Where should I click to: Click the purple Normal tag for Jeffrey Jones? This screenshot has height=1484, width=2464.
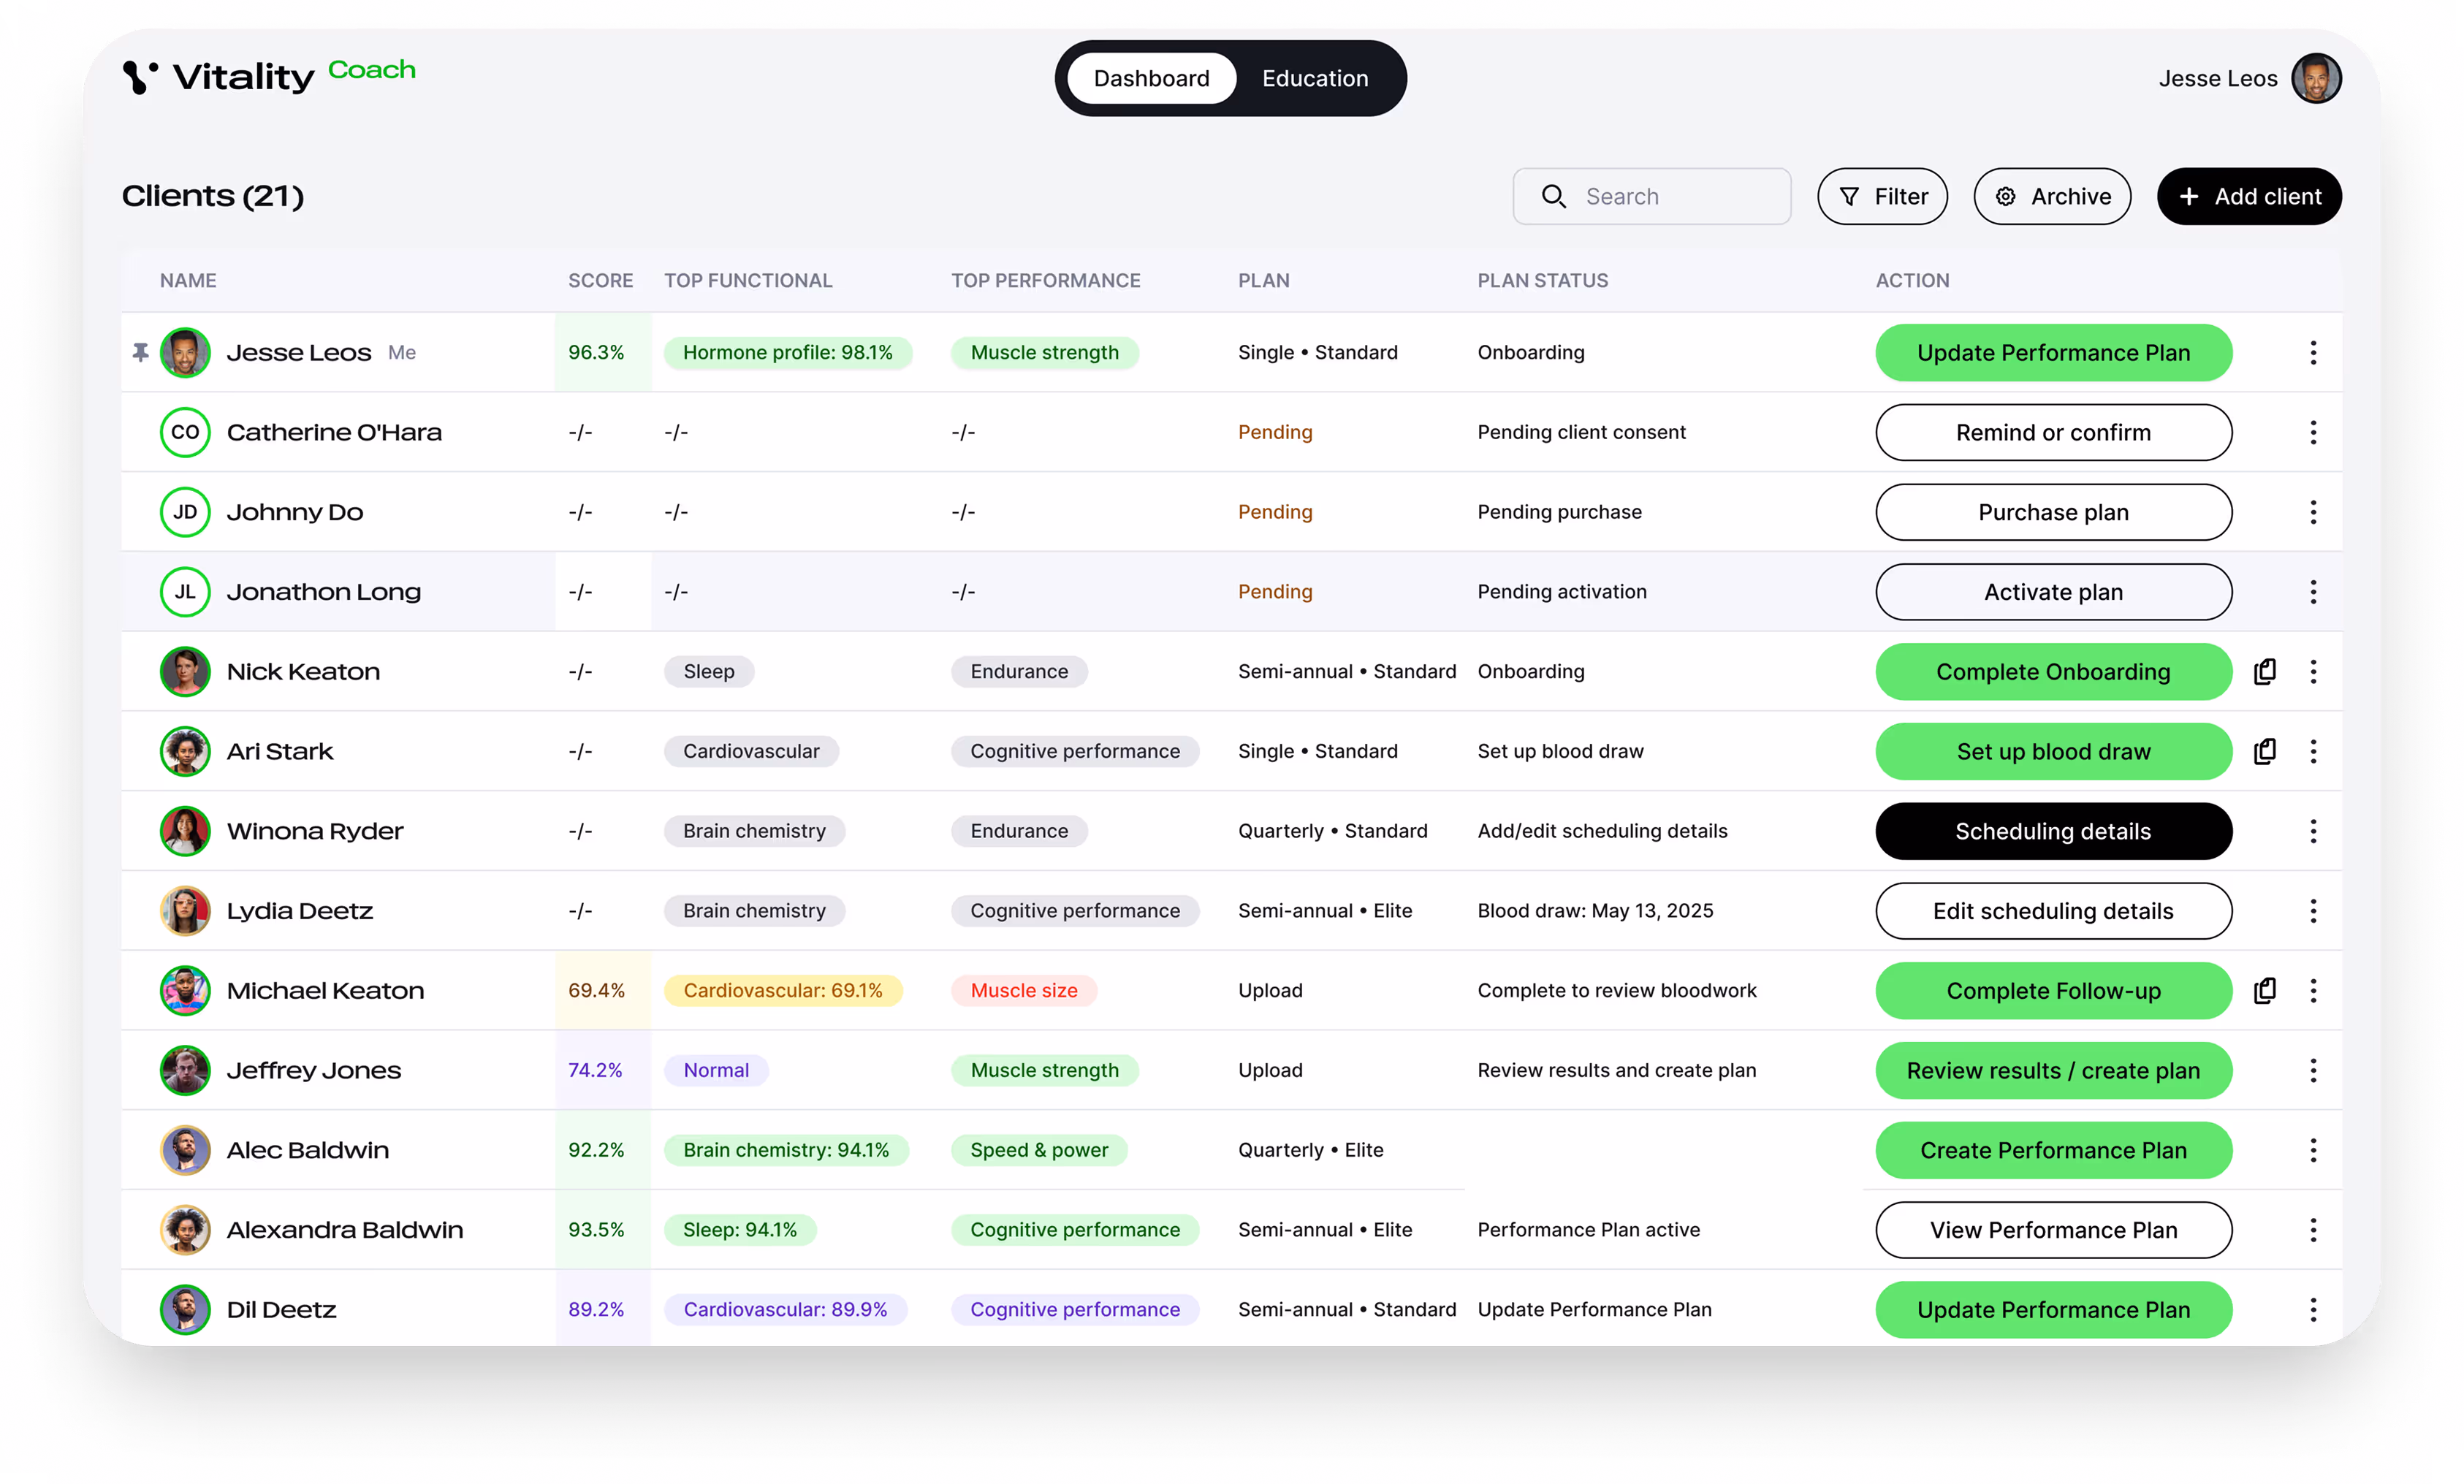716,1070
